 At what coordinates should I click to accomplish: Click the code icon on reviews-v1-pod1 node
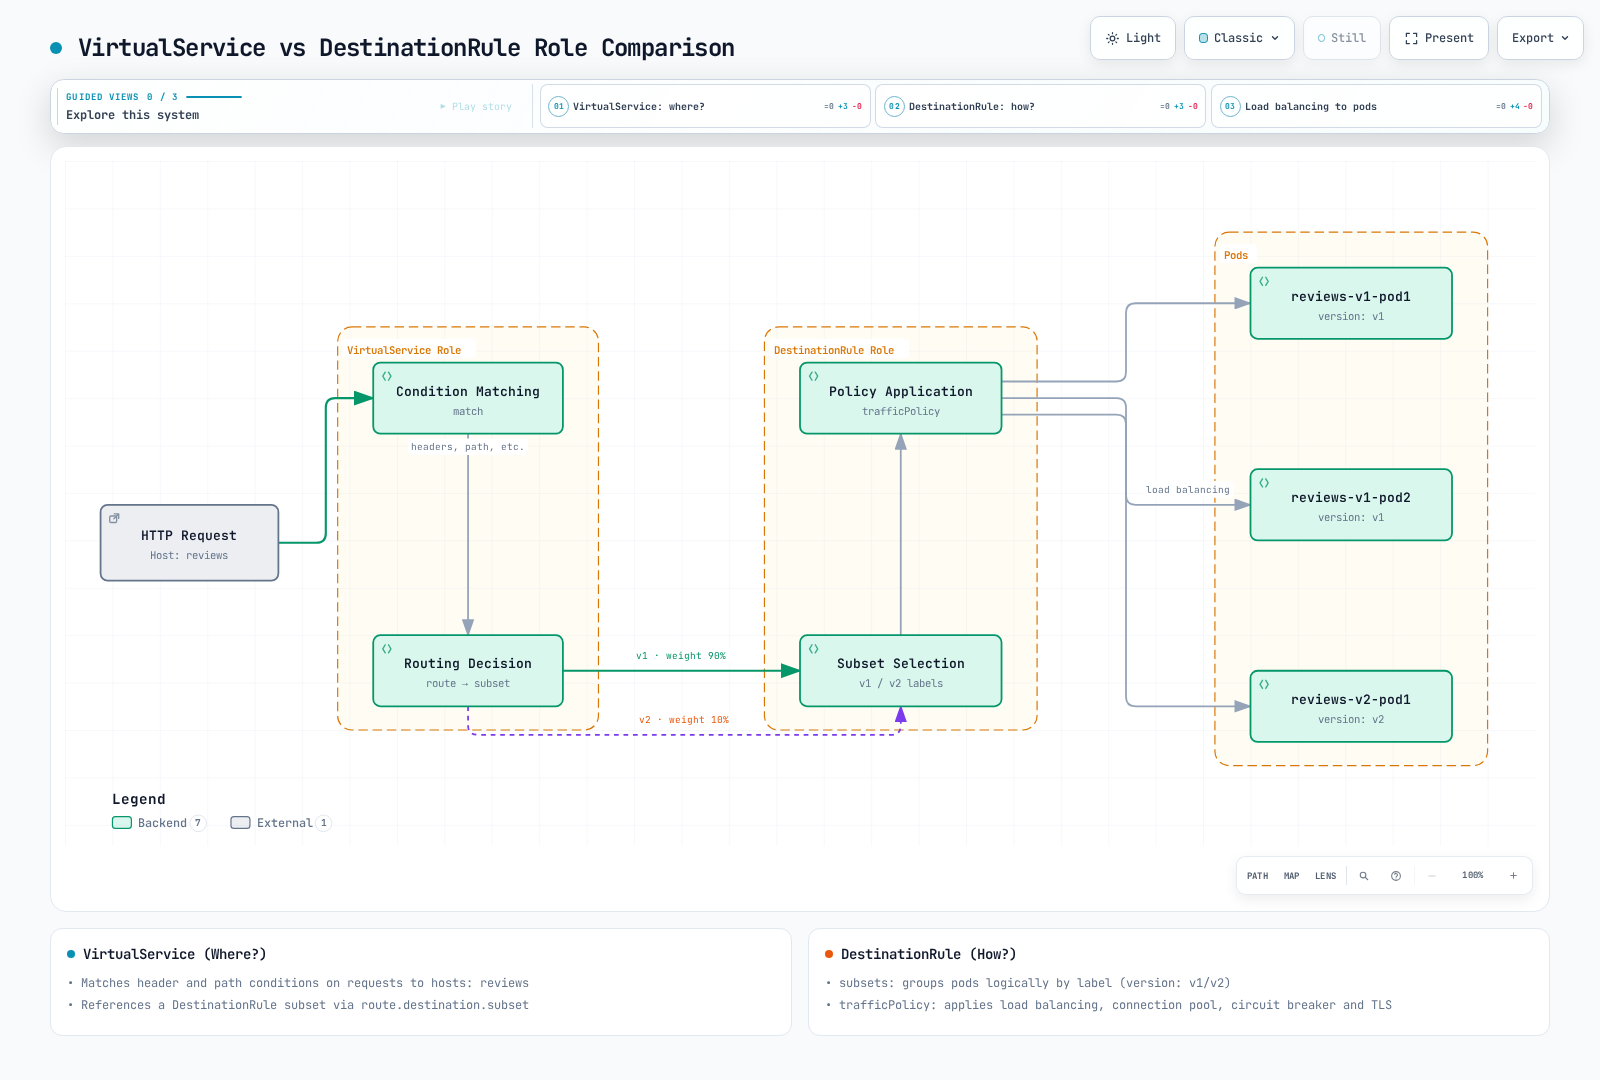click(x=1264, y=282)
